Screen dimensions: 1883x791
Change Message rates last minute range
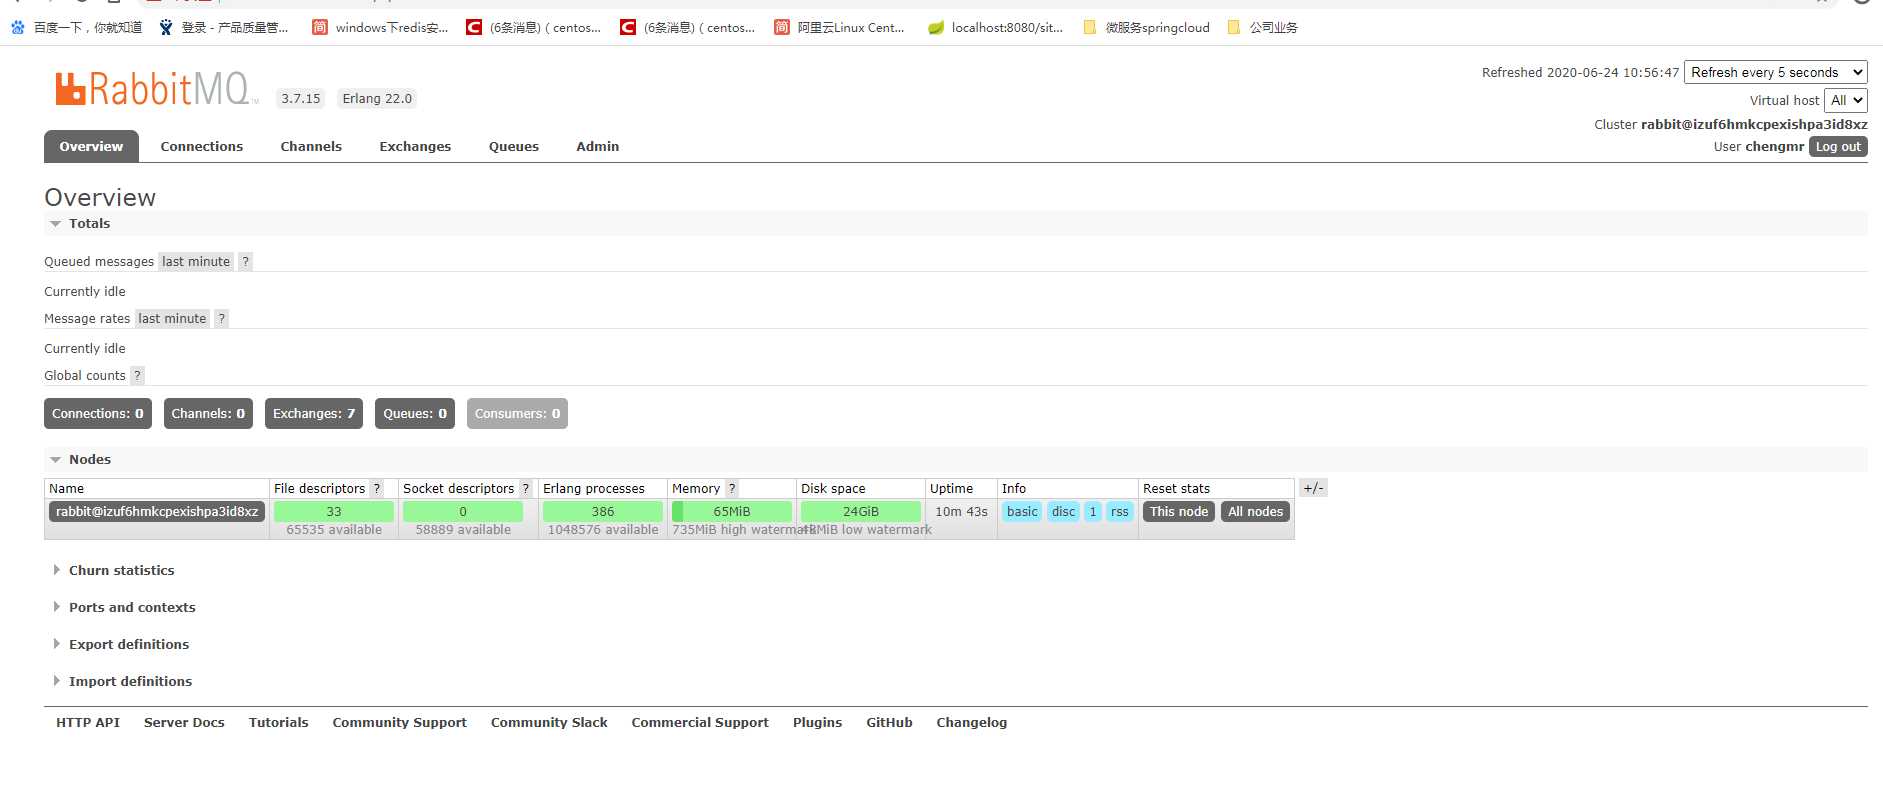pos(172,319)
